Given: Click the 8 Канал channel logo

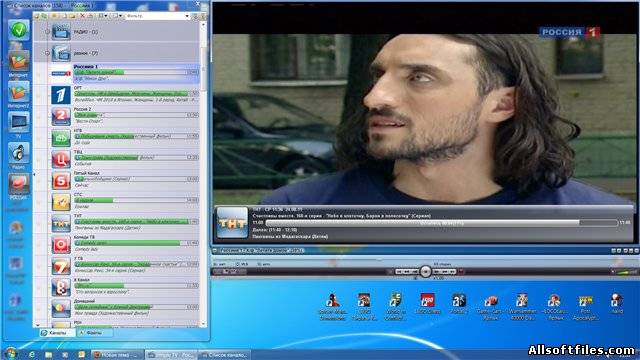Looking at the screenshot, I should [61, 287].
